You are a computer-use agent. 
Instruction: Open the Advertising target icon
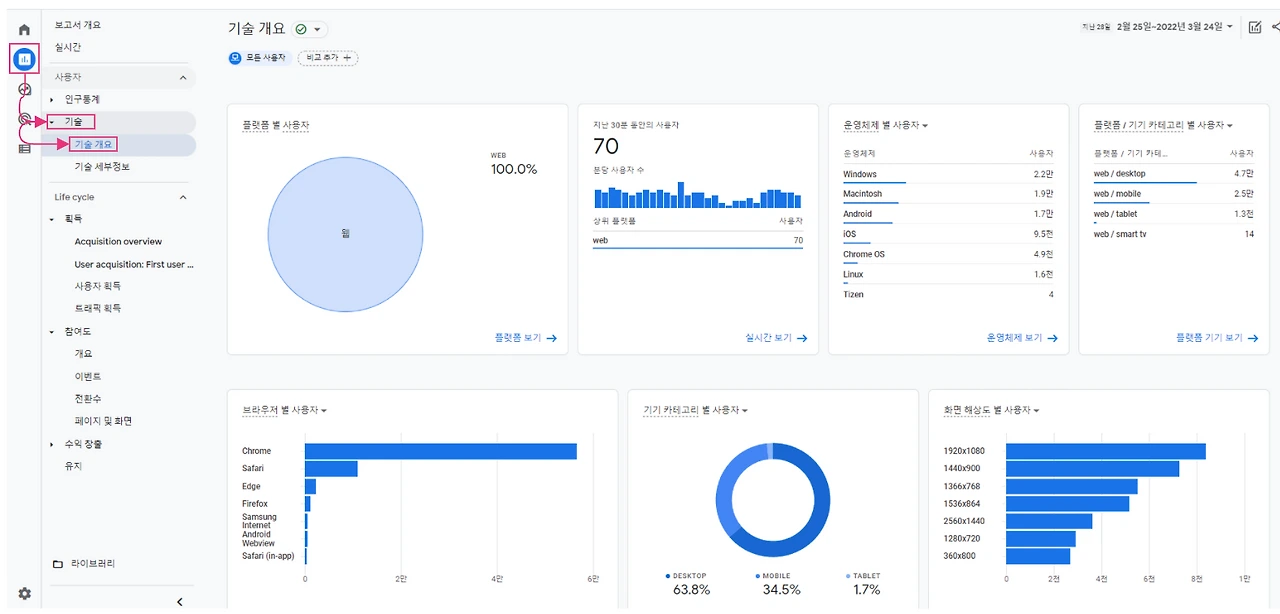pos(24,119)
